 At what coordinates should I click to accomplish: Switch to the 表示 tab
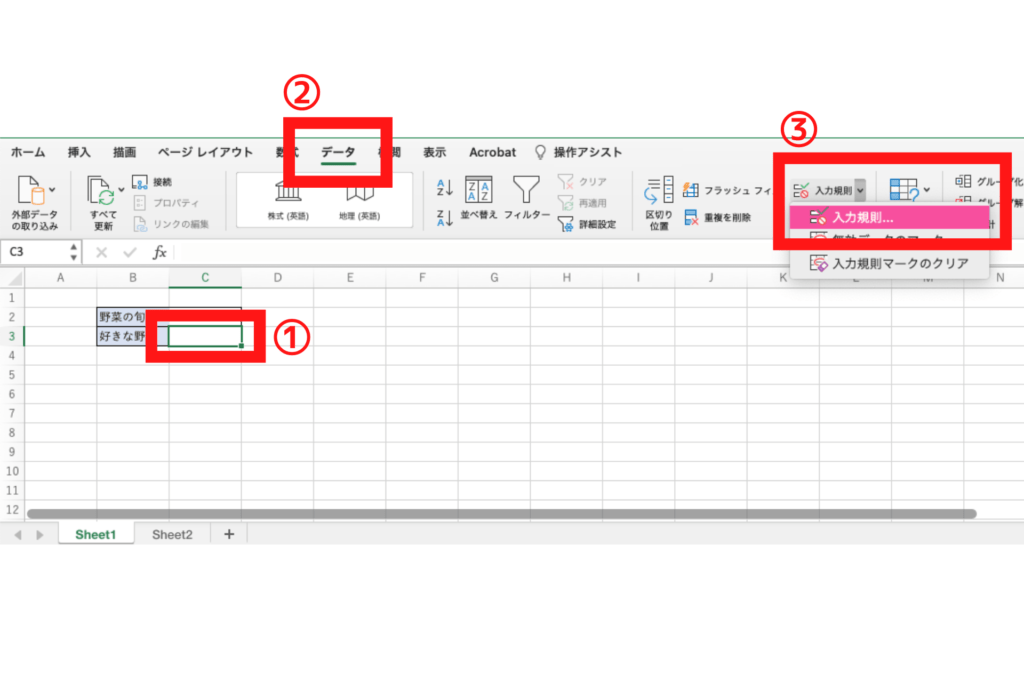point(434,152)
